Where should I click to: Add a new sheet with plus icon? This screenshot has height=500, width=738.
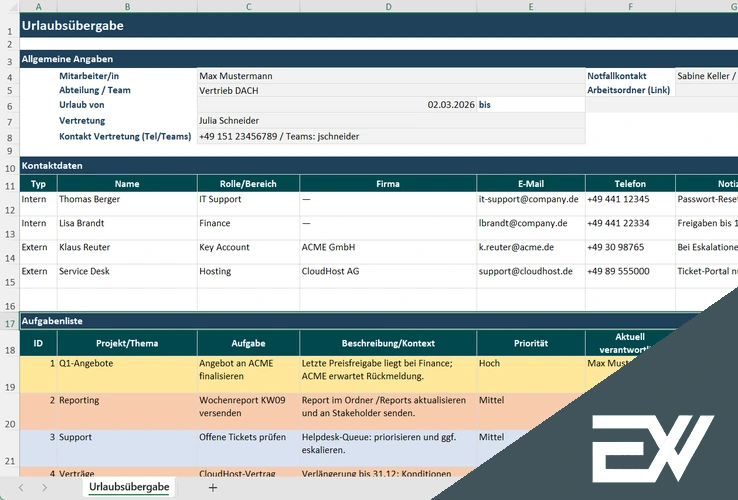pyautogui.click(x=213, y=488)
